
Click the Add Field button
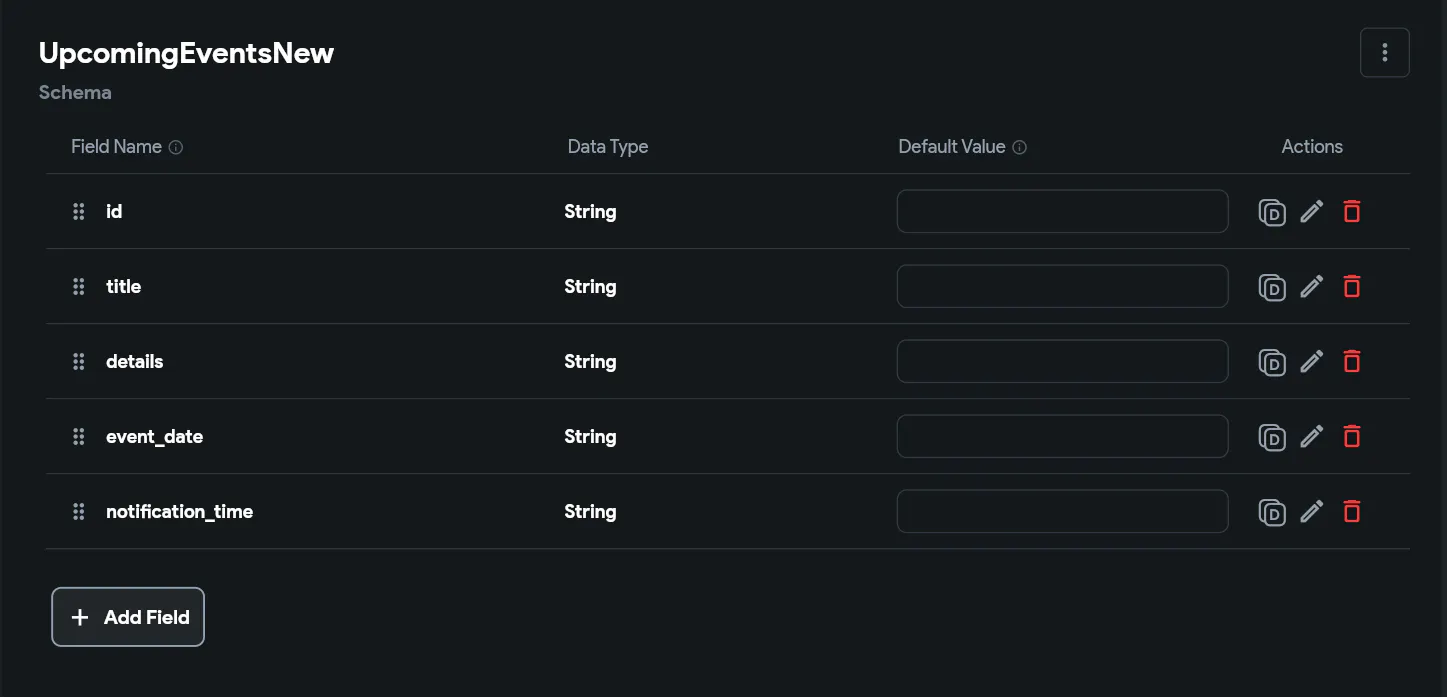click(128, 617)
